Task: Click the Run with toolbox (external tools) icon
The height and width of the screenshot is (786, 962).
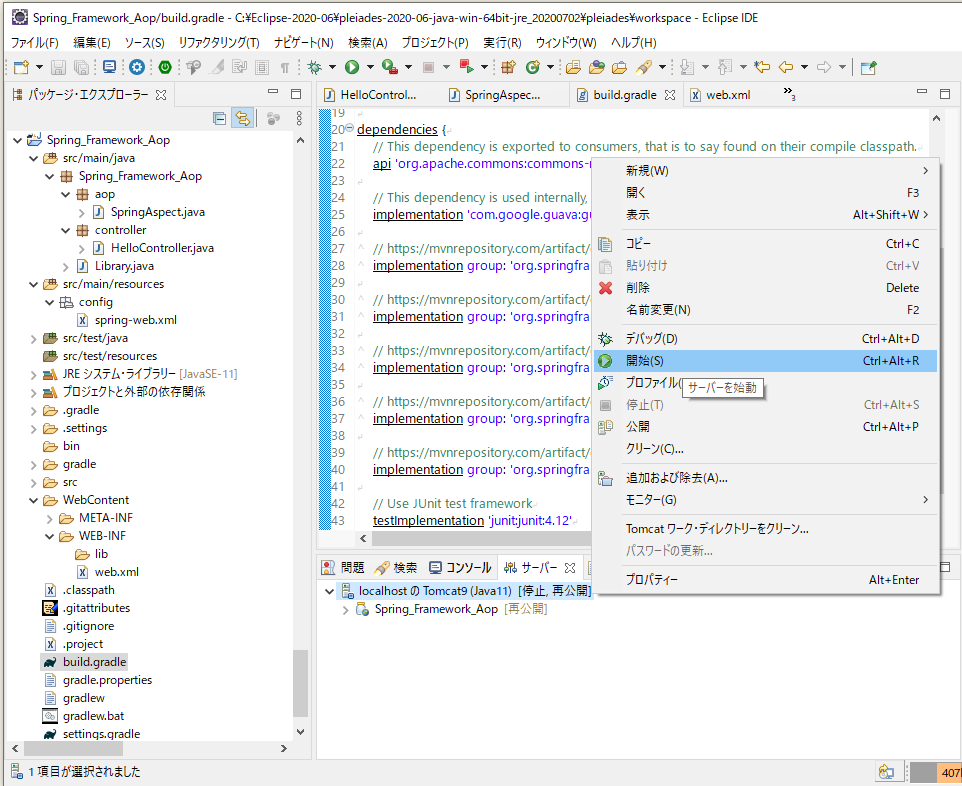Action: pos(390,67)
